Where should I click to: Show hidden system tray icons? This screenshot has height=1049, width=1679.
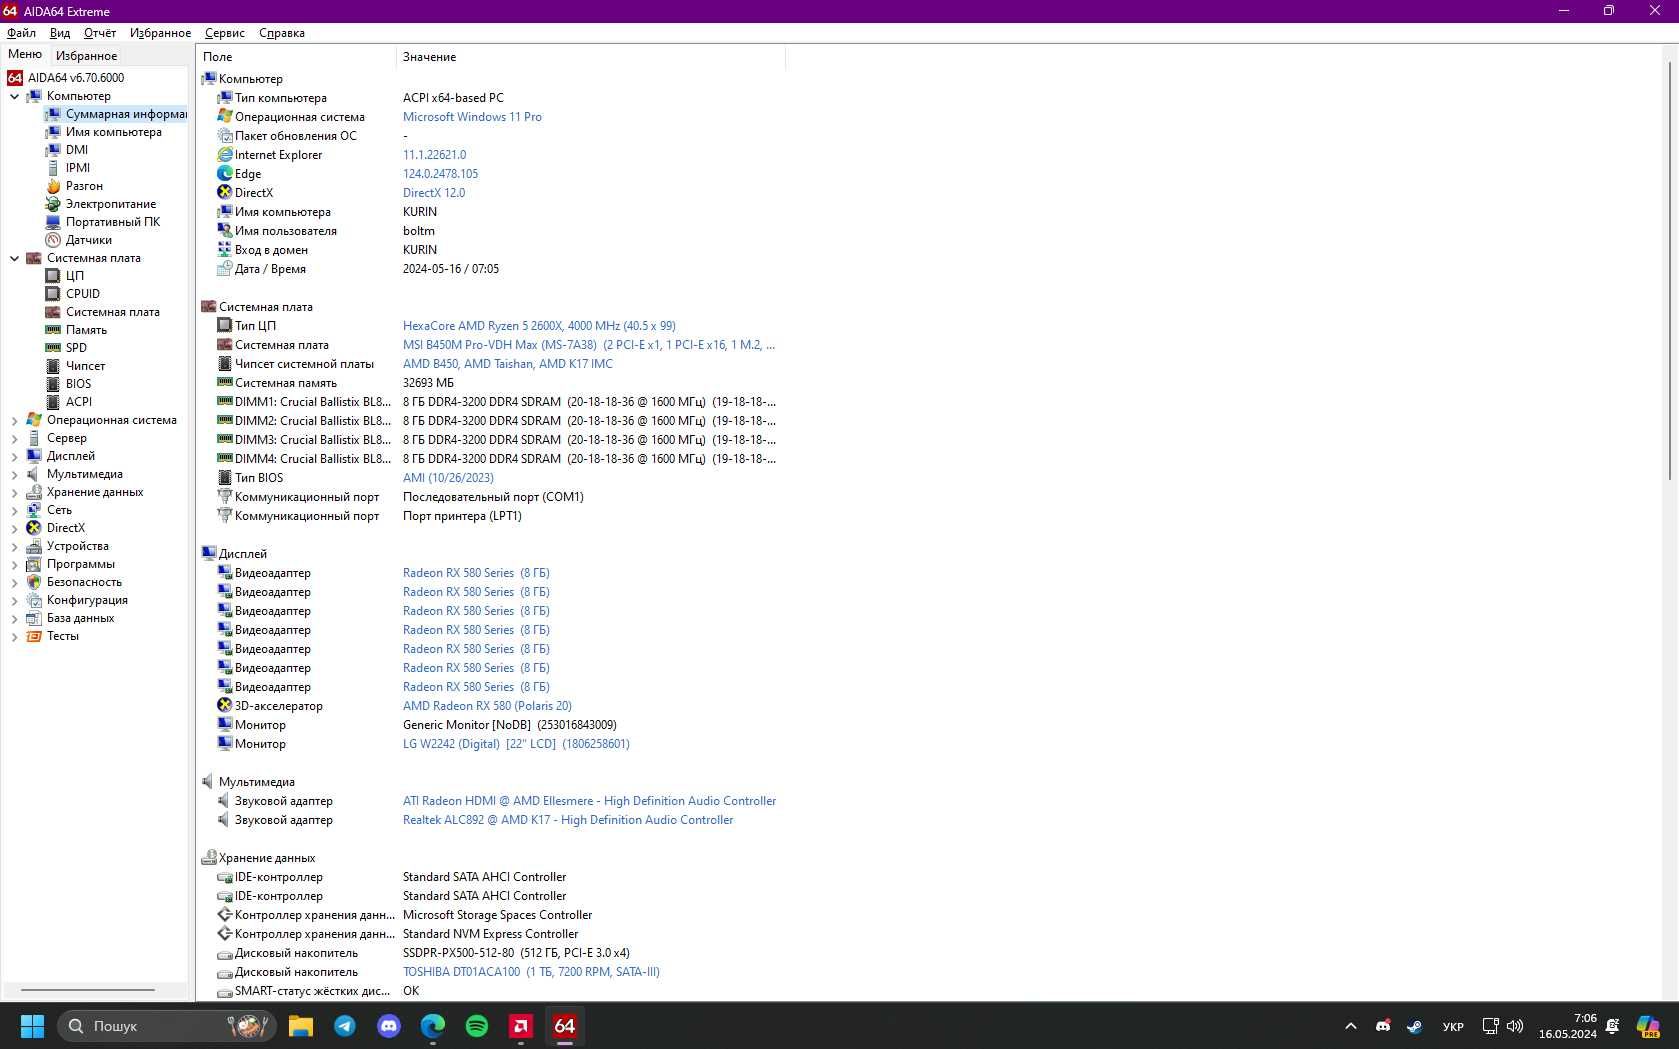(1350, 1026)
